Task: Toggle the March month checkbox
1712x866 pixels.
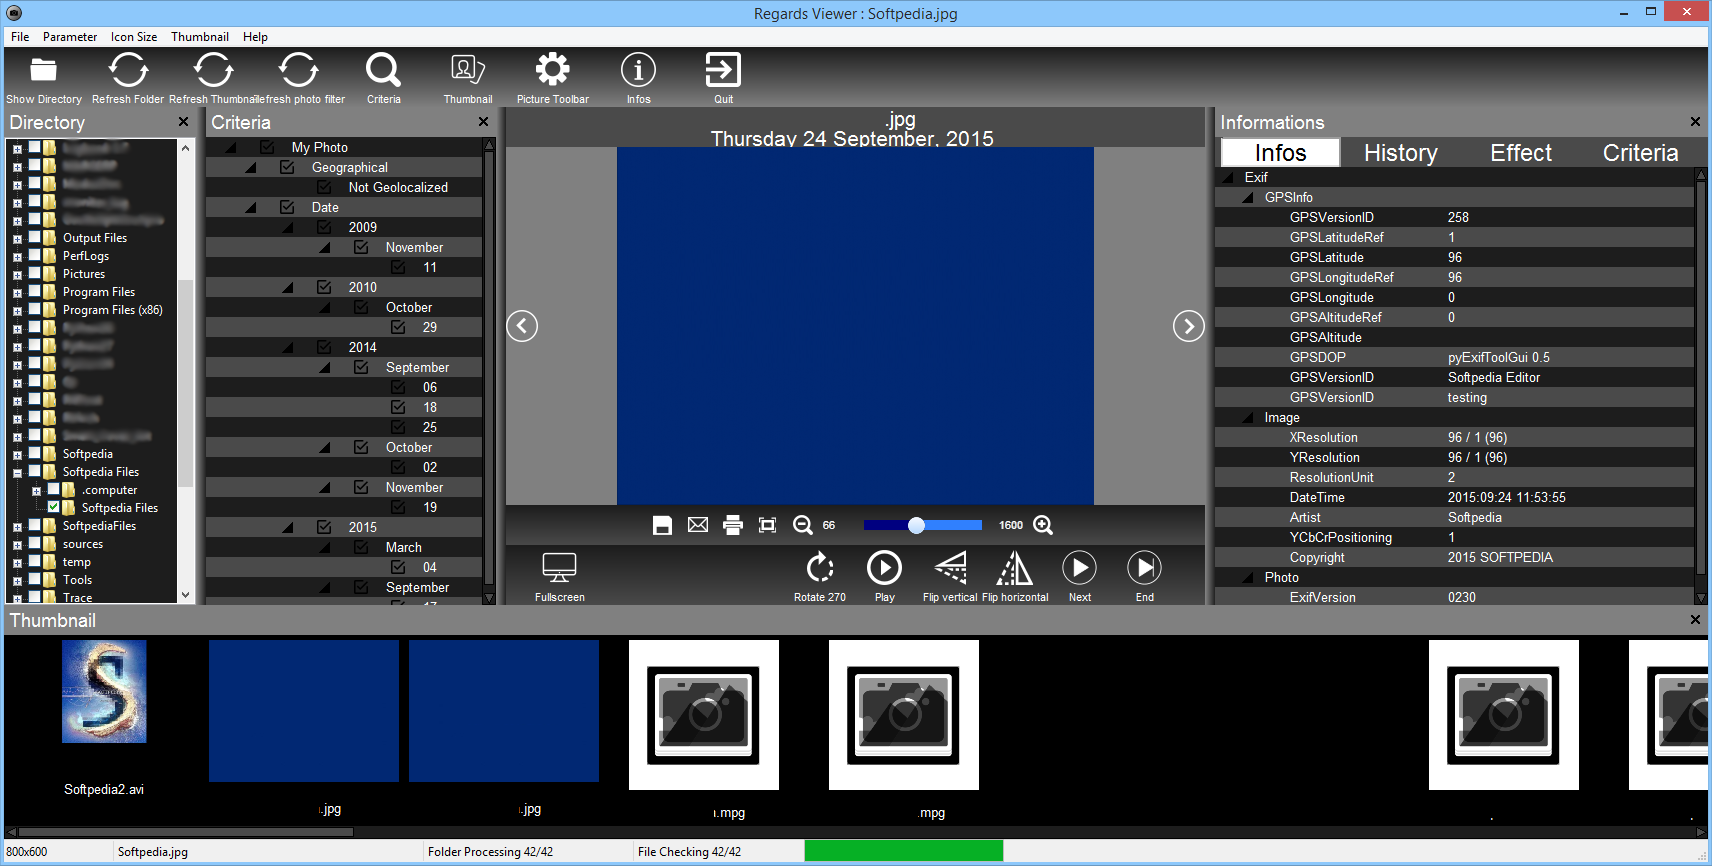Action: (x=361, y=547)
